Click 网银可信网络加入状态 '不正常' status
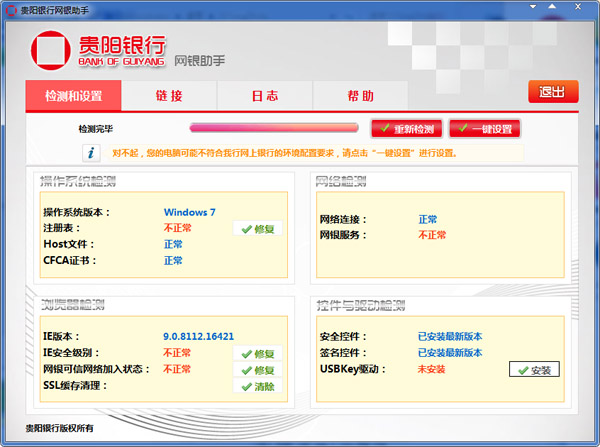Screen dimensions: 600x447 point(177,369)
